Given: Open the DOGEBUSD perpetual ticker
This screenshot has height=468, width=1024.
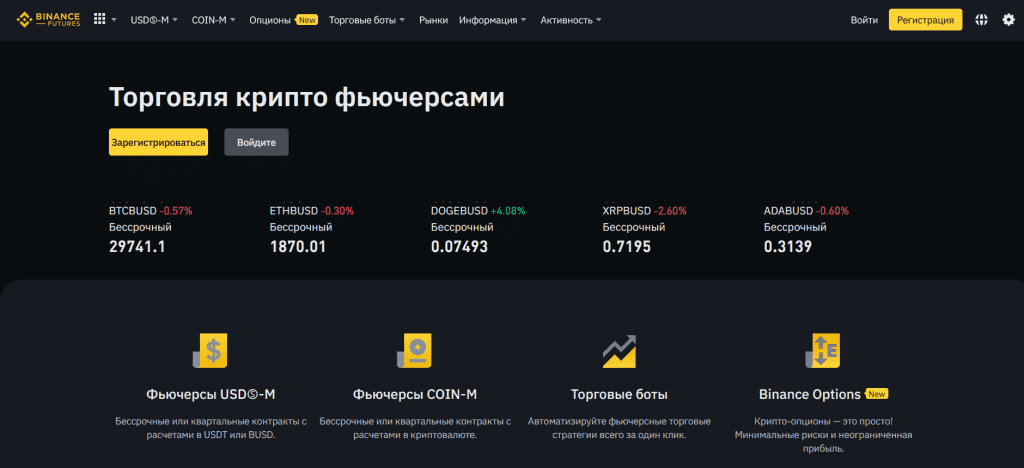Looking at the screenshot, I should click(x=478, y=228).
